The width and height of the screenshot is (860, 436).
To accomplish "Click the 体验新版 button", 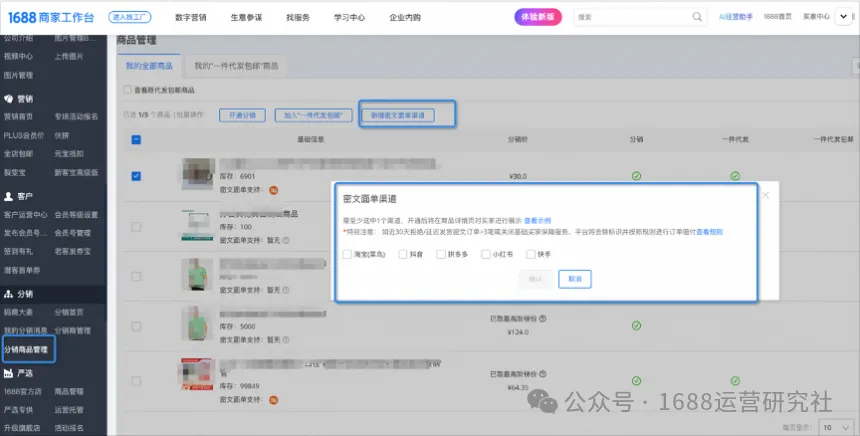I will click(538, 17).
